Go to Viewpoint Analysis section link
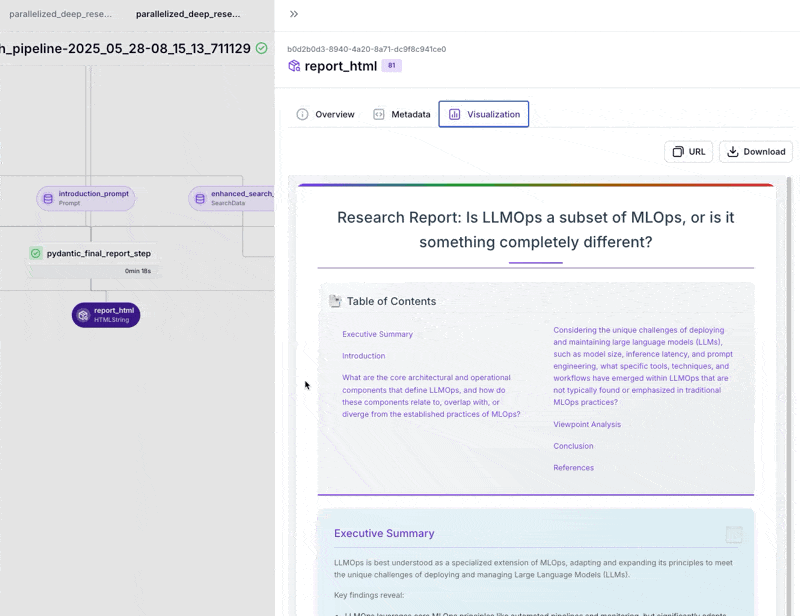 point(587,424)
